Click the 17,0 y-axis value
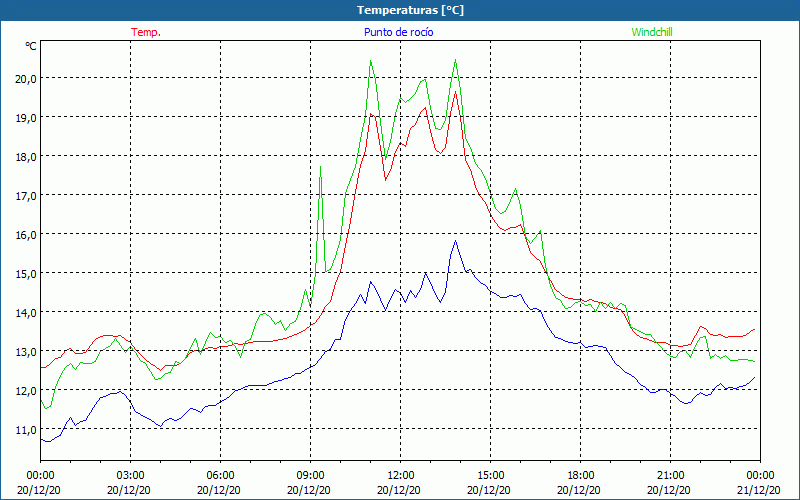Screen dimensions: 800x500 25,195
